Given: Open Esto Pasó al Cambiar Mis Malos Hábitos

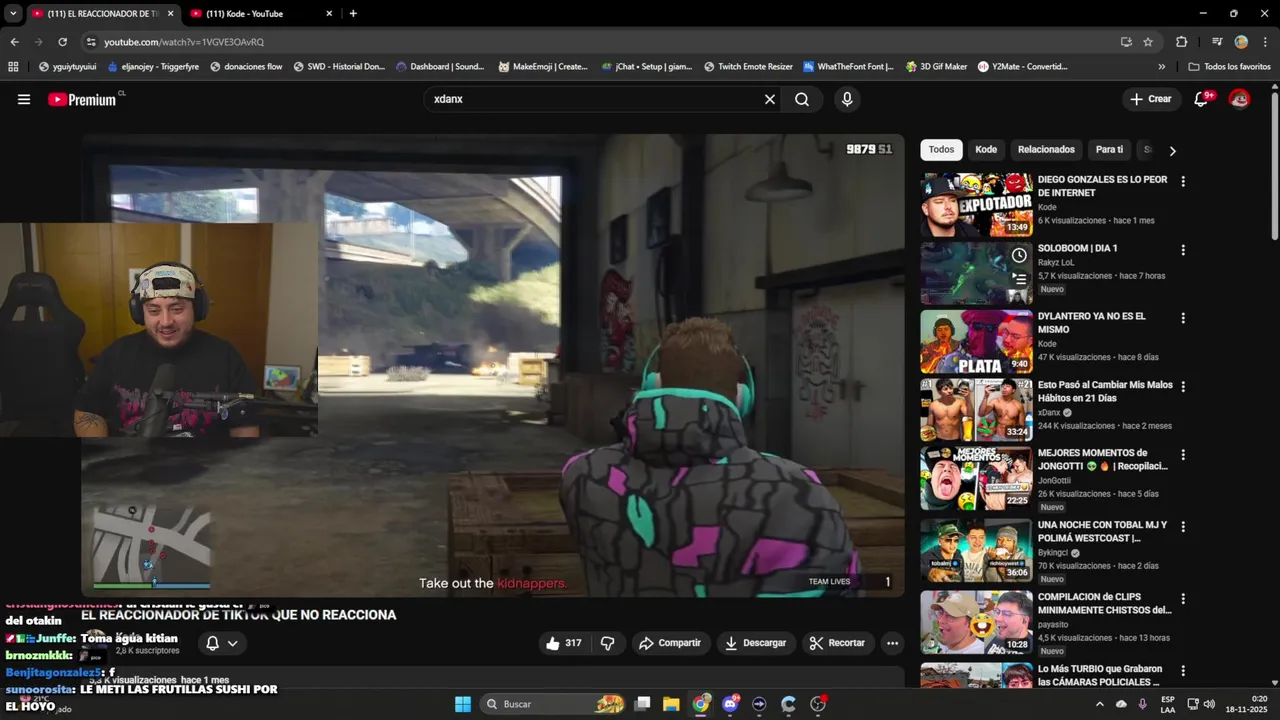Looking at the screenshot, I should pos(1104,391).
